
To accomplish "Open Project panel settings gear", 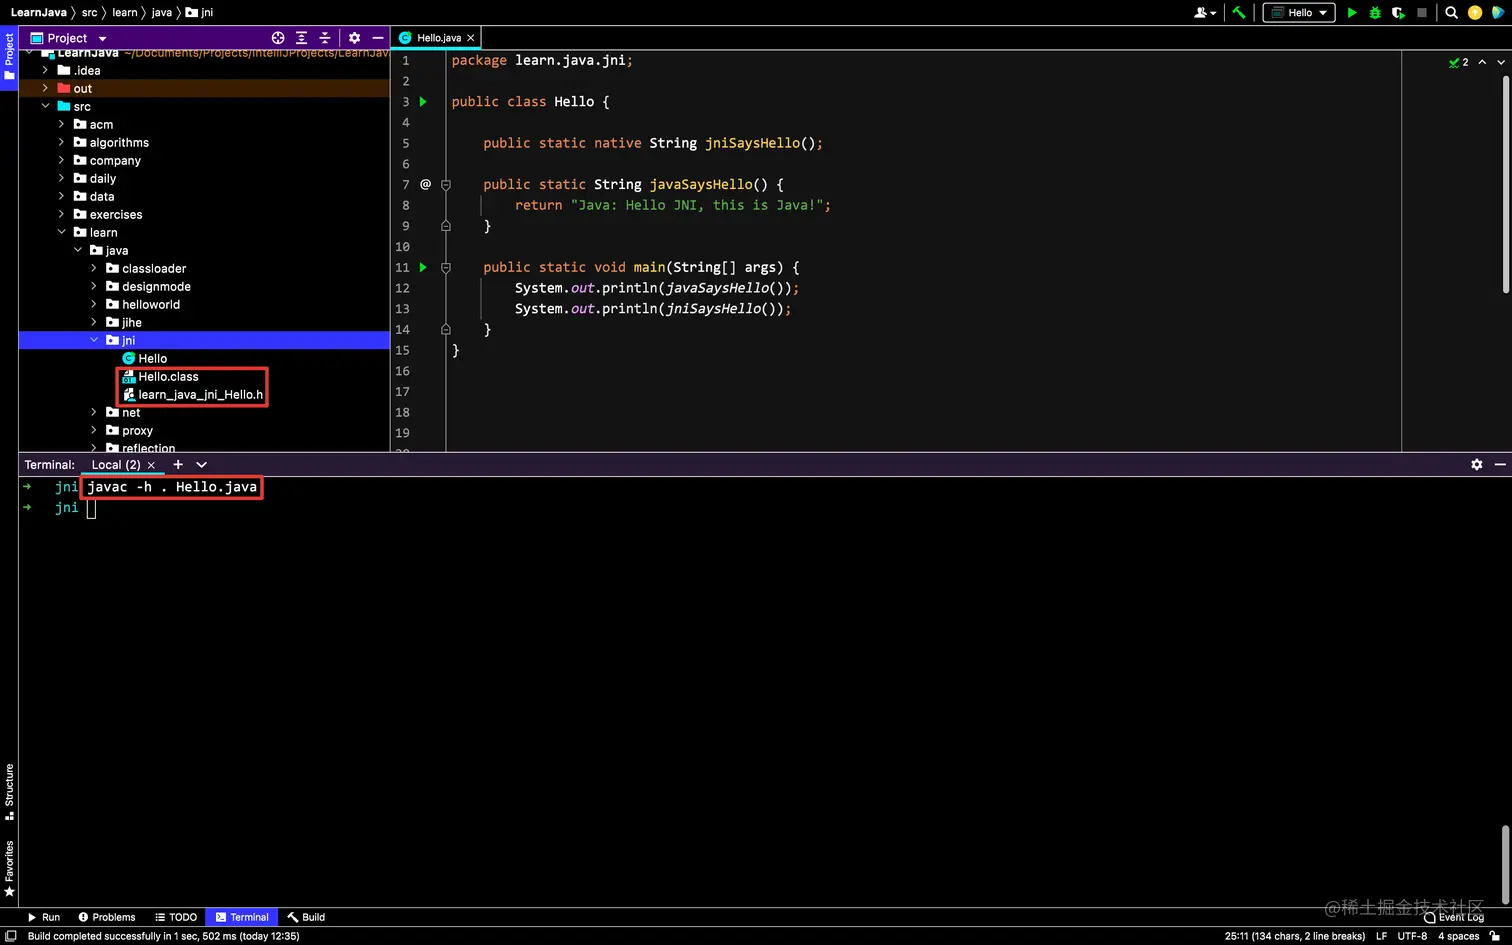I will [x=354, y=38].
